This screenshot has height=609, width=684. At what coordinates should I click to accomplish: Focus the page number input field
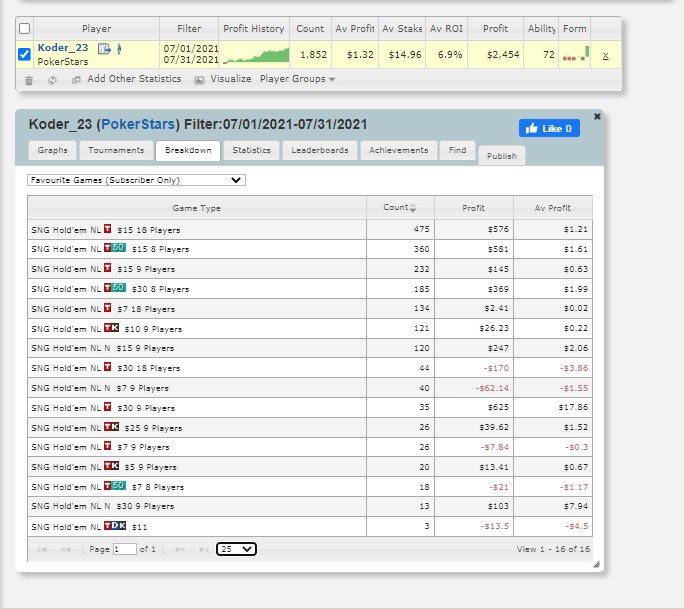(125, 549)
